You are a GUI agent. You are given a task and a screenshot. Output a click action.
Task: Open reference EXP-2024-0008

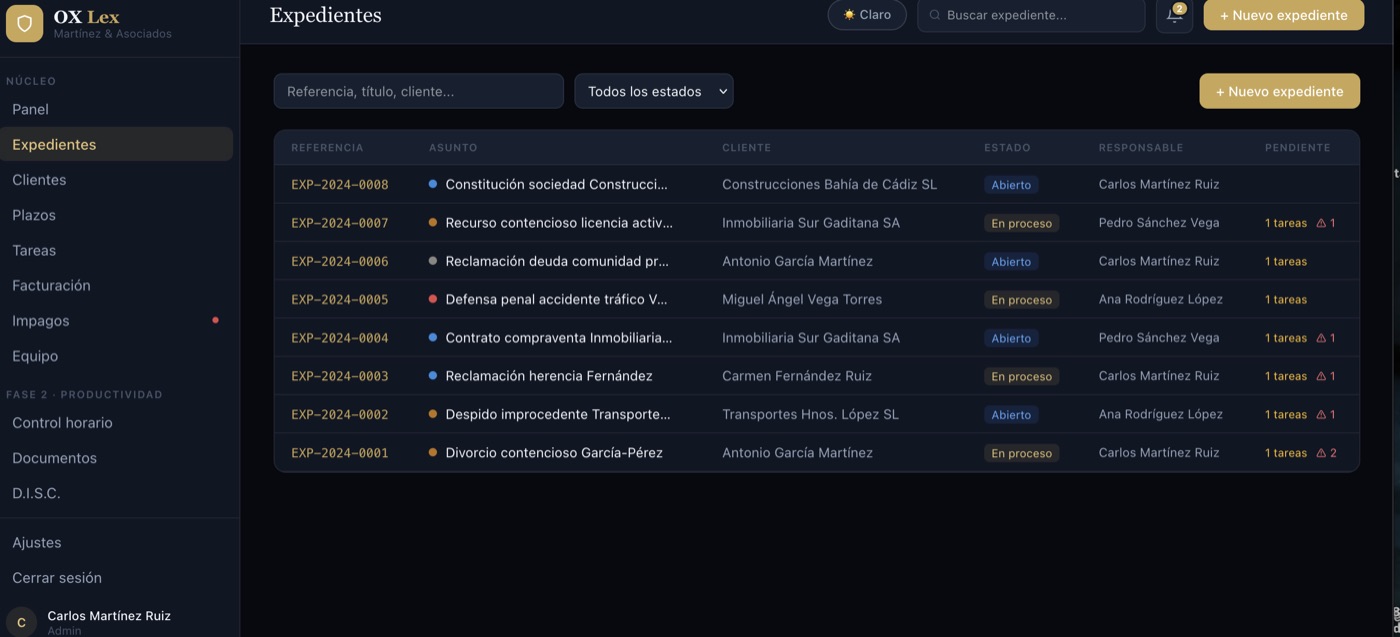340,184
